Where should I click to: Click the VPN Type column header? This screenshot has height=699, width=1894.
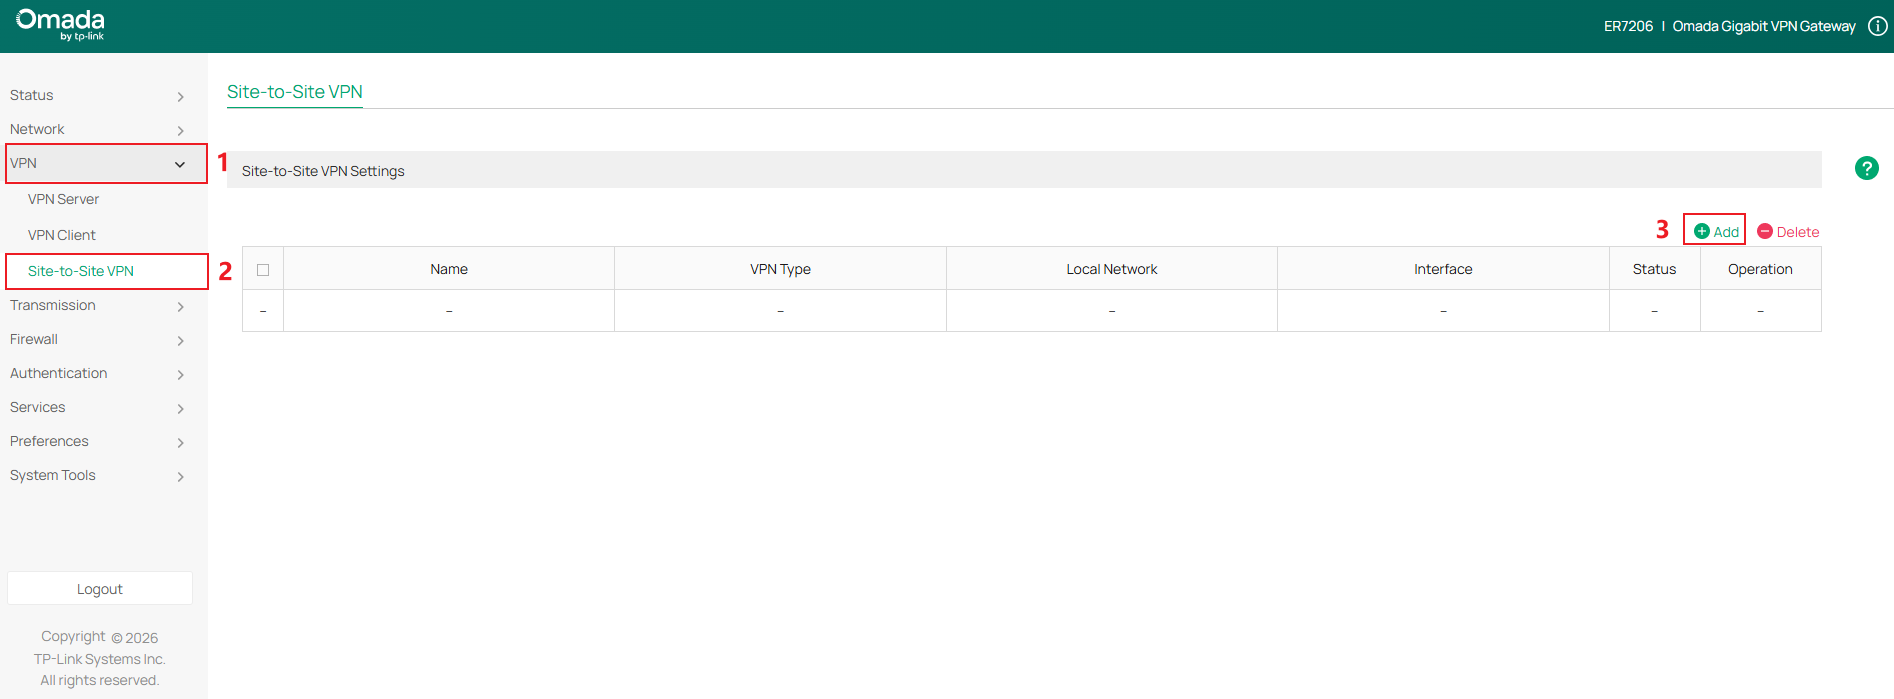pyautogui.click(x=781, y=269)
